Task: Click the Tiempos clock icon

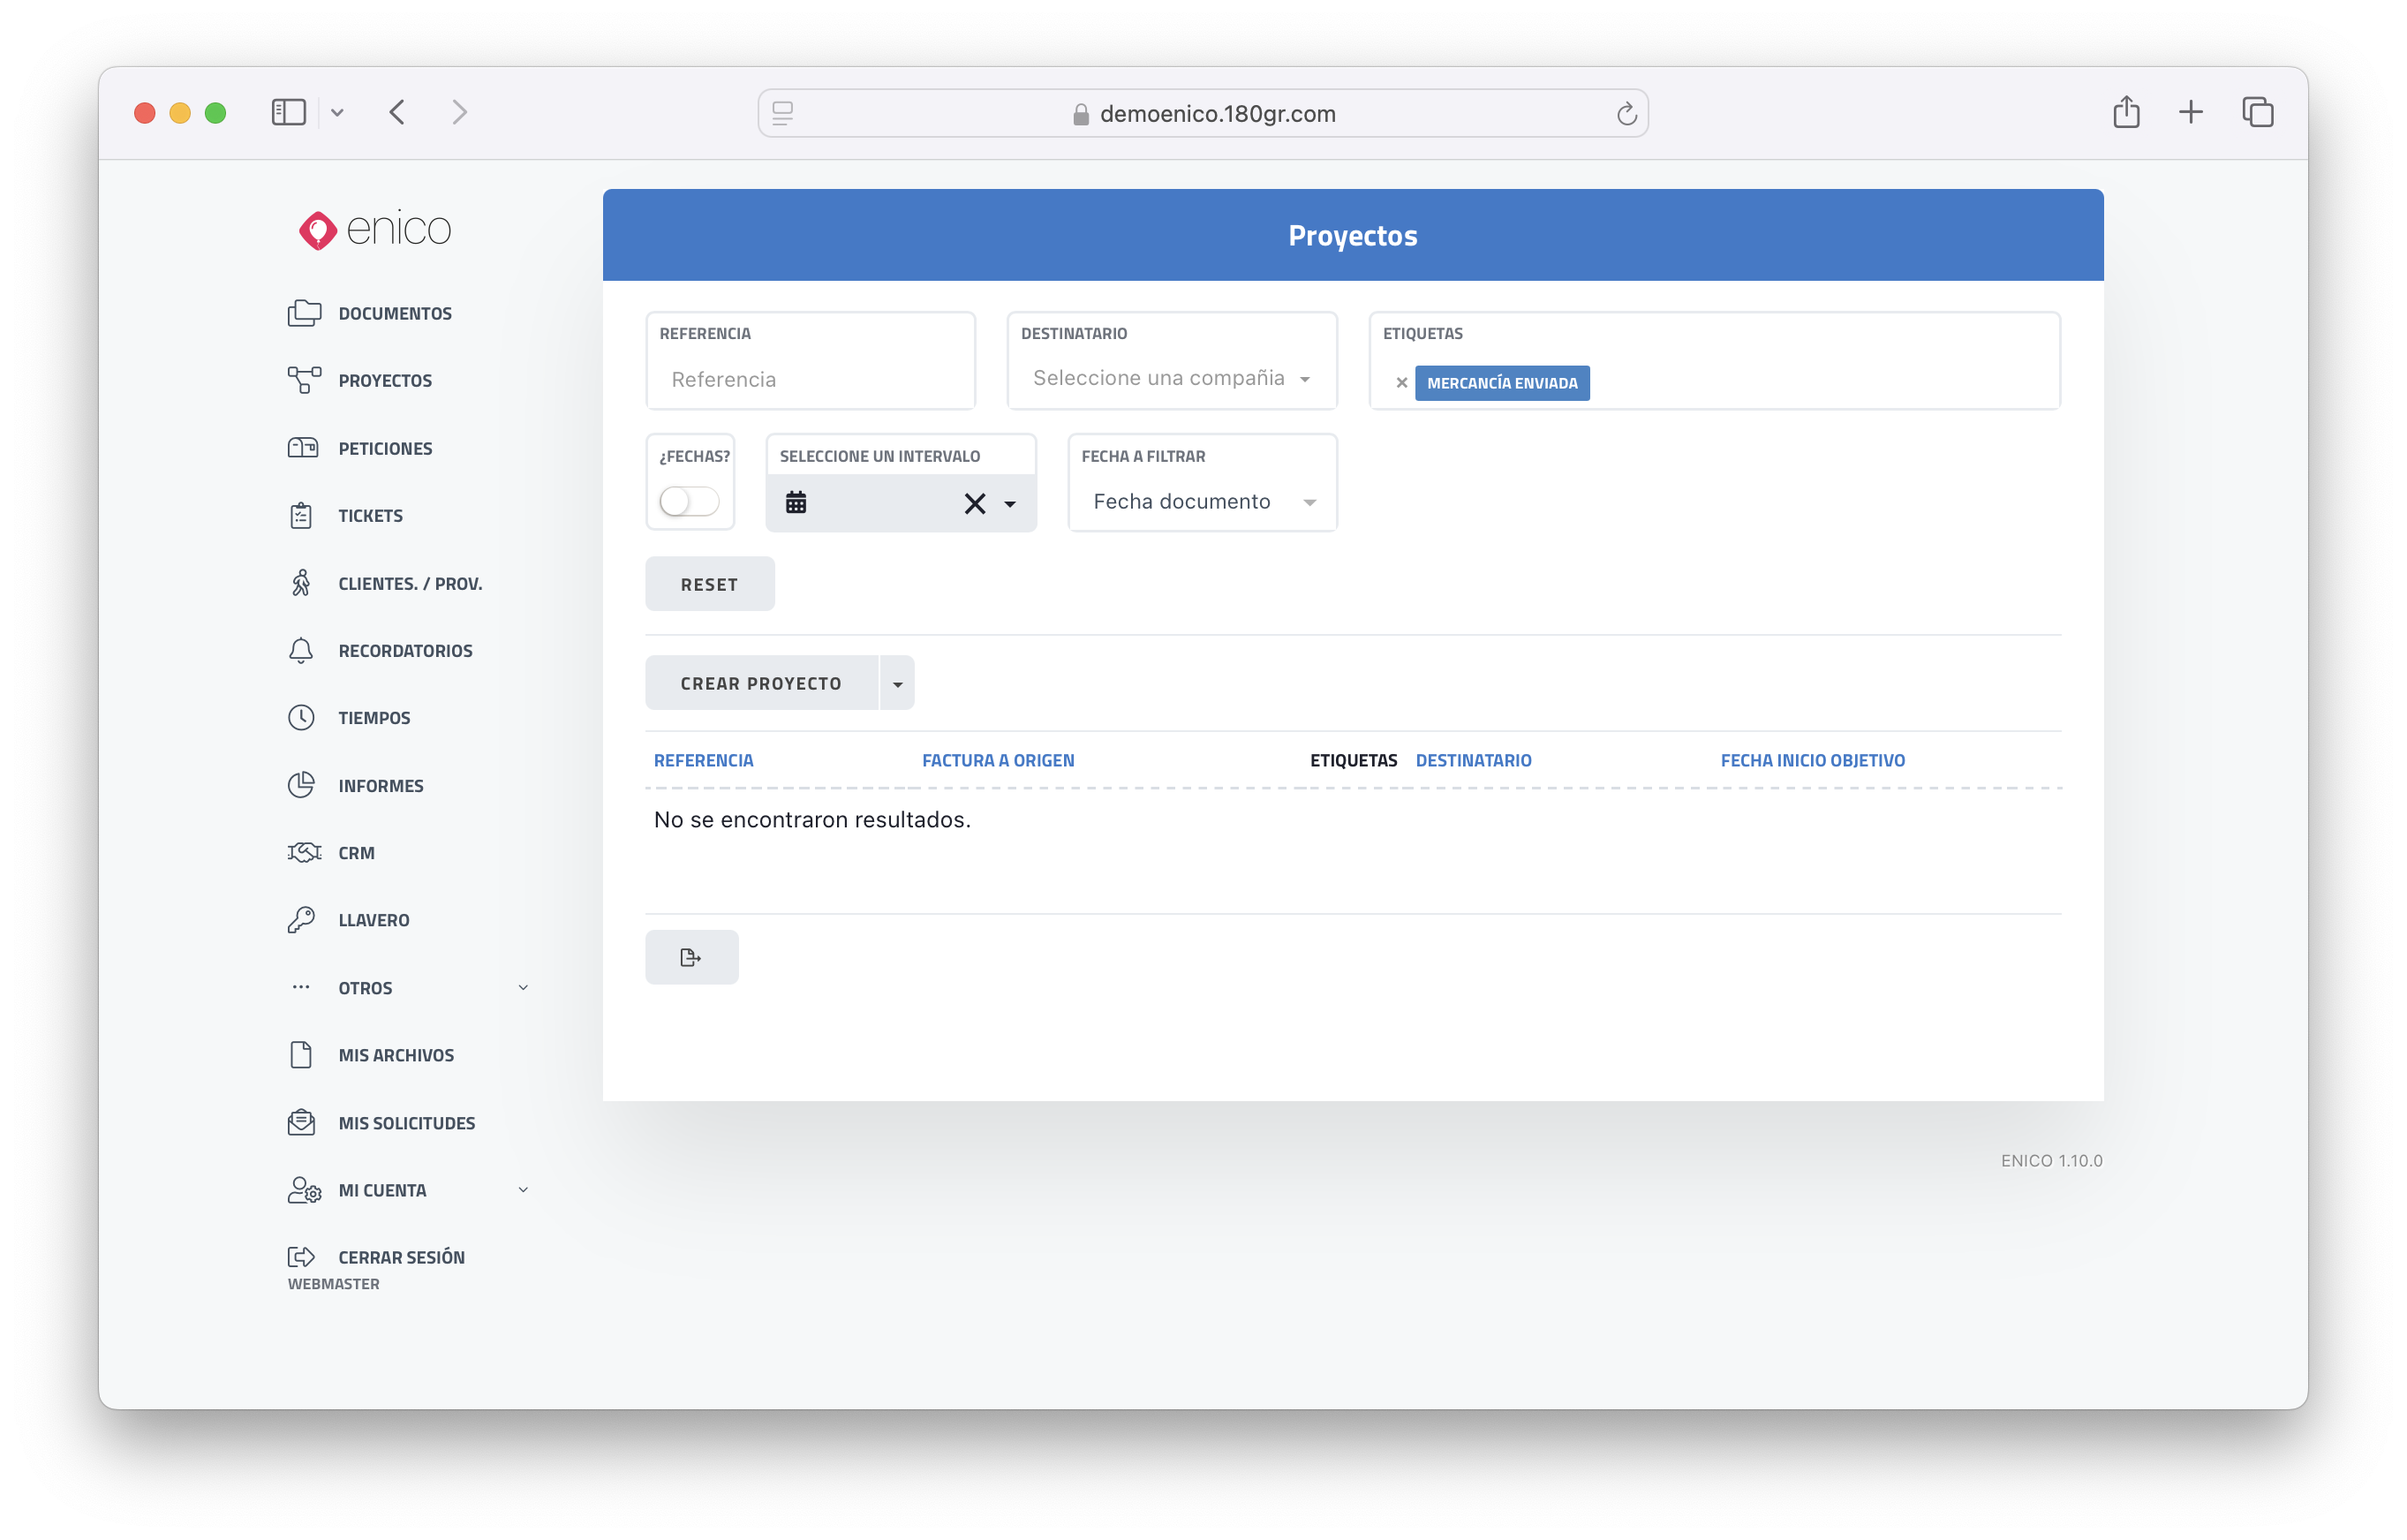Action: (x=301, y=718)
